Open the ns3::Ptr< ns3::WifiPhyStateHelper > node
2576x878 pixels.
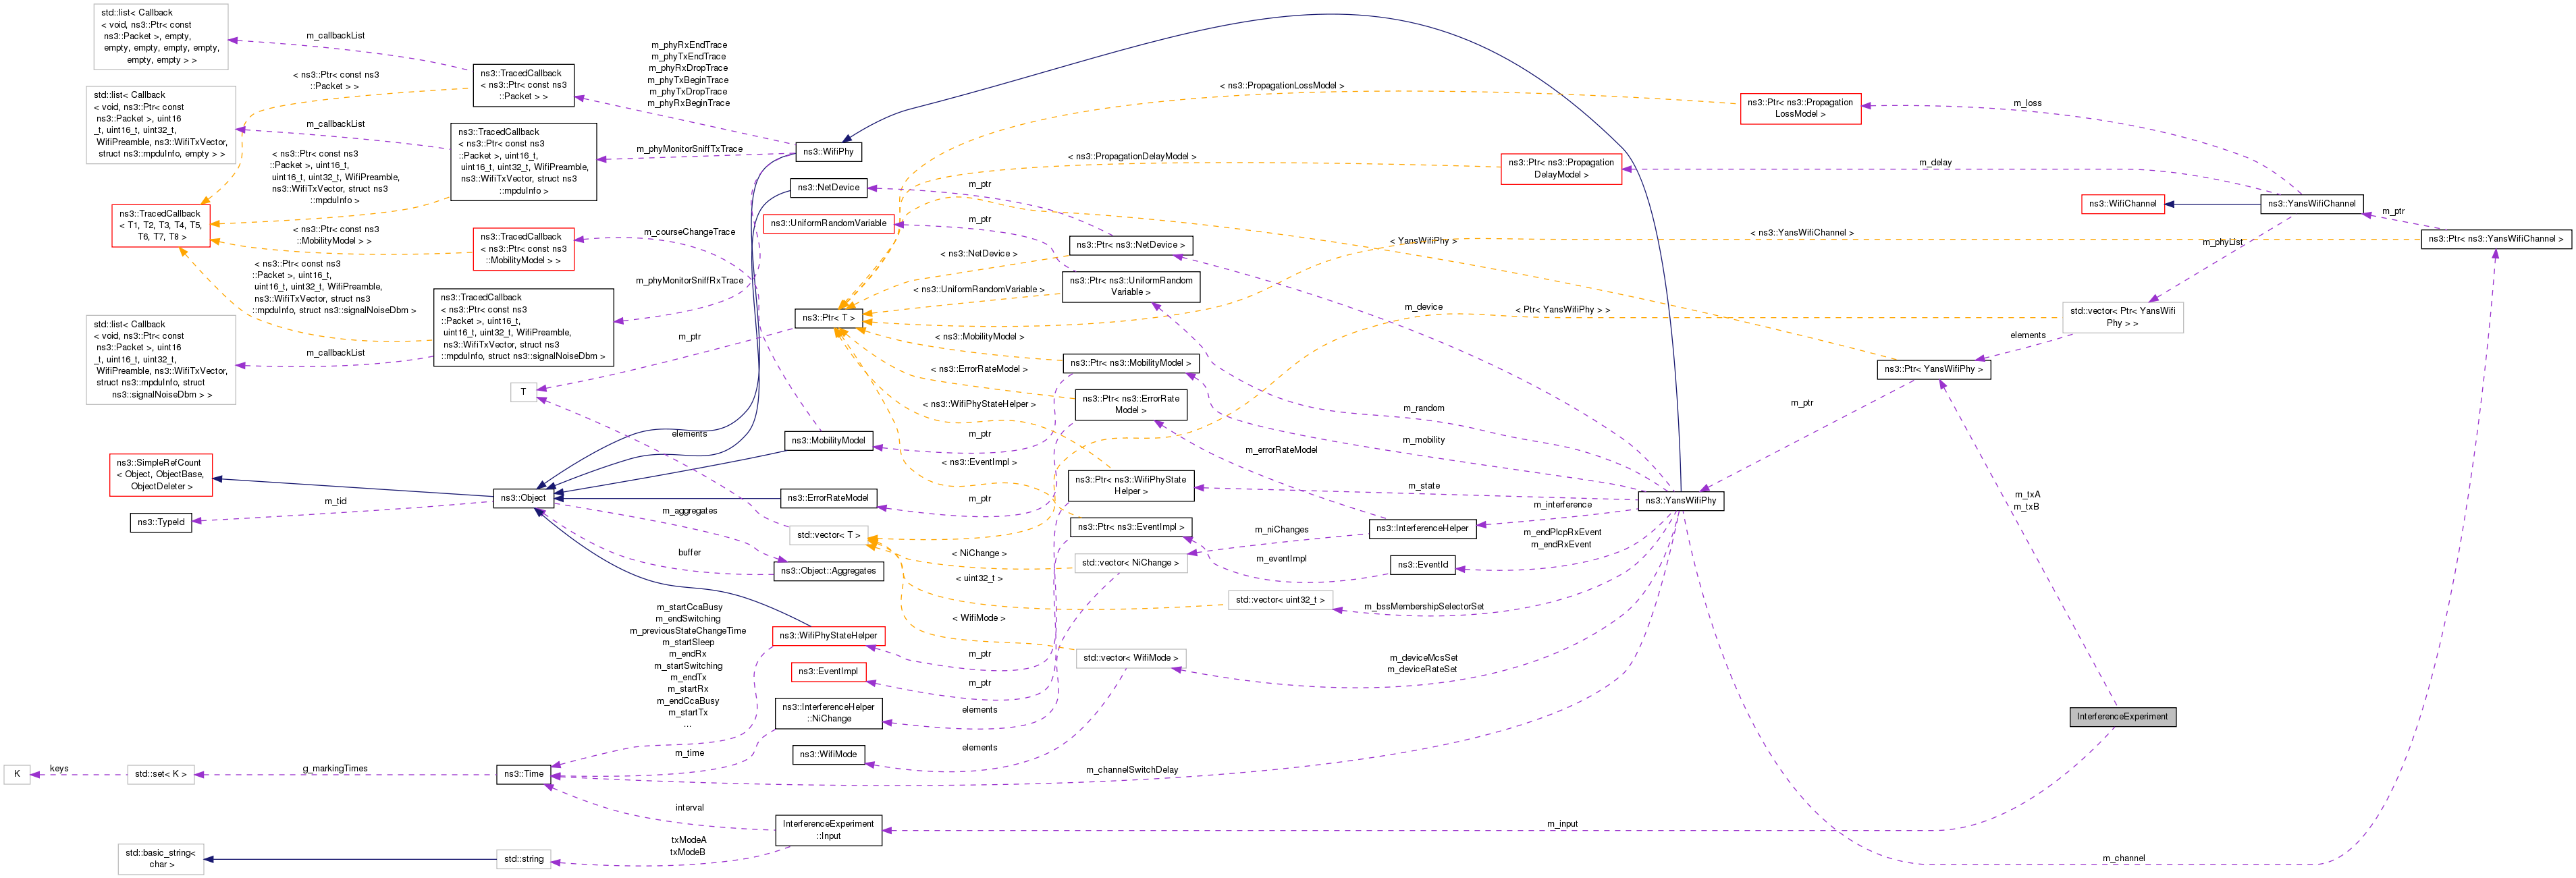(x=1130, y=486)
